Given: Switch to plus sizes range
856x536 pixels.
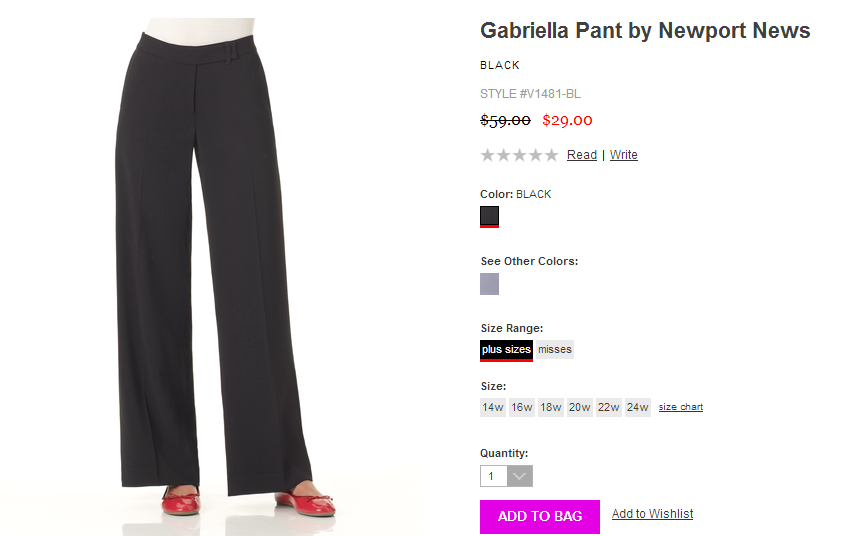Looking at the screenshot, I should click(x=506, y=350).
